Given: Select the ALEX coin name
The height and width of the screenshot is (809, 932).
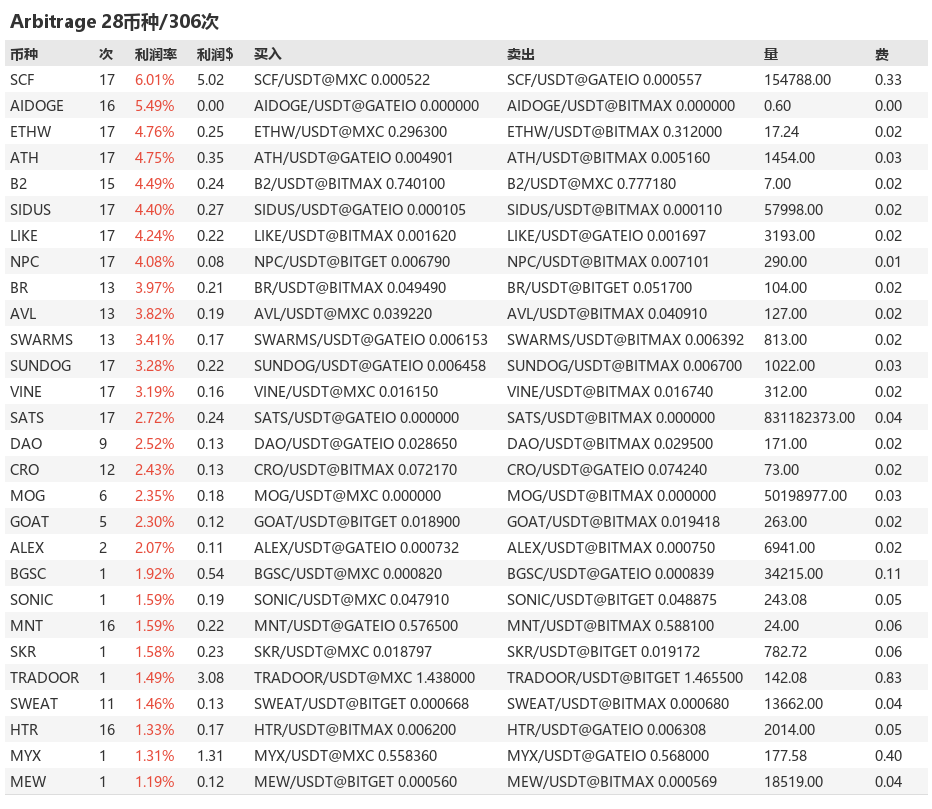Looking at the screenshot, I should pos(27,548).
